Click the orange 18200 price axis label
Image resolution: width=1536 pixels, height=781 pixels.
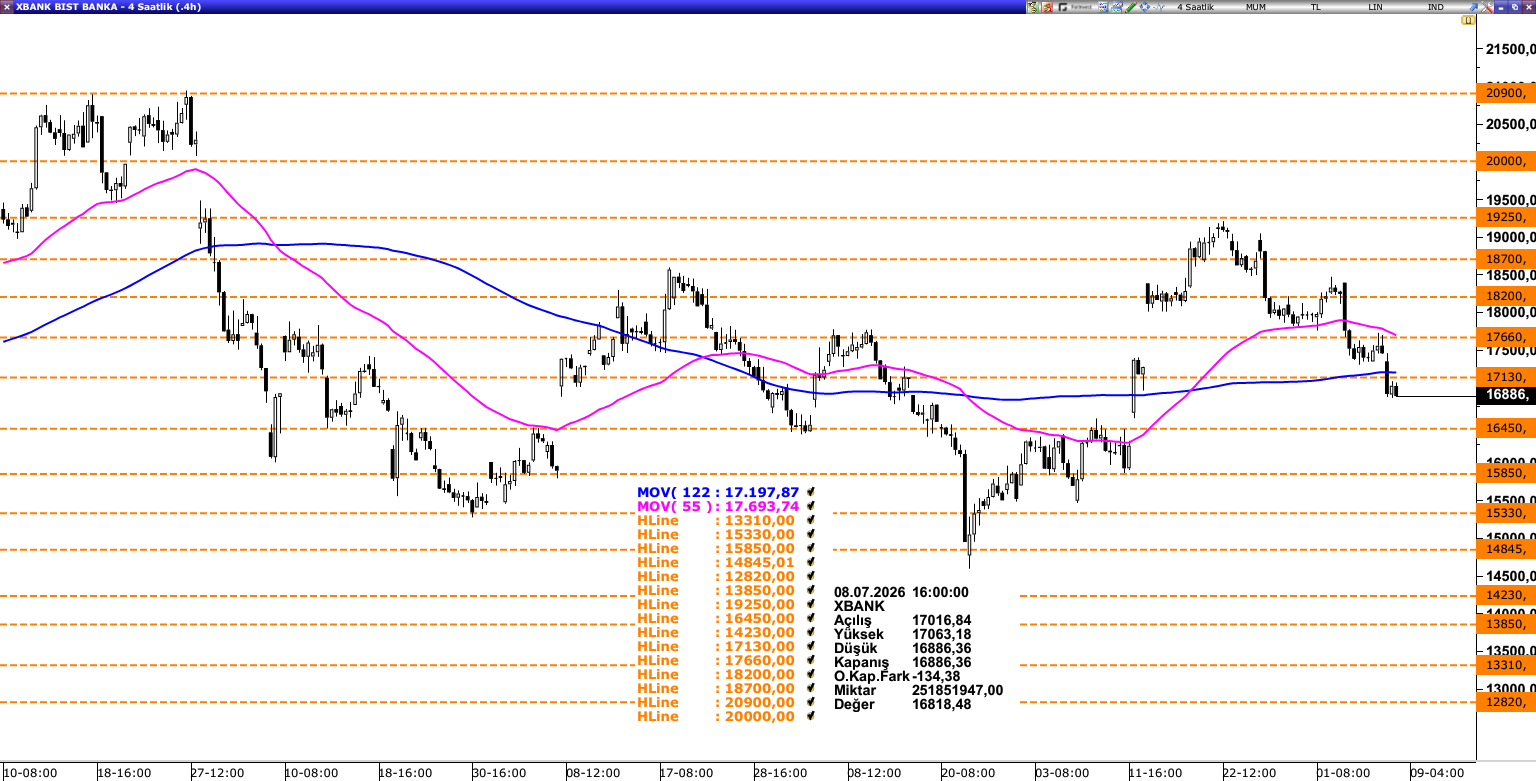click(x=1506, y=296)
